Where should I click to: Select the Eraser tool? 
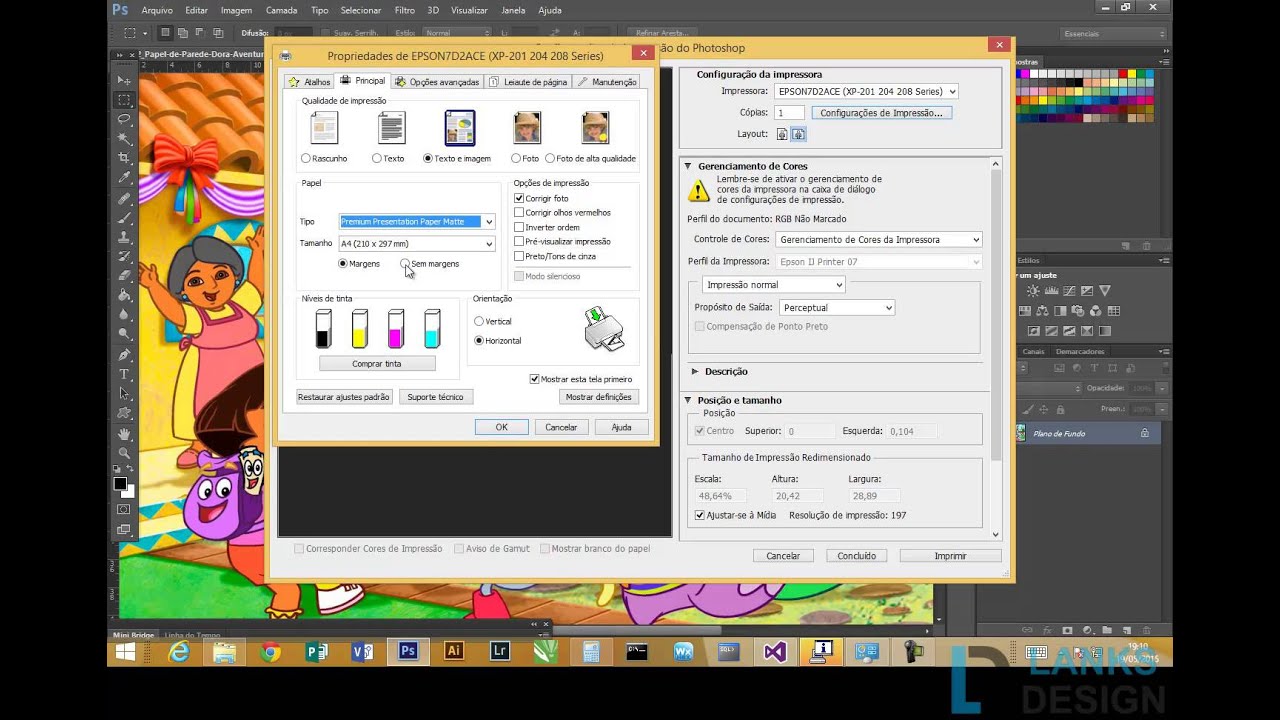pos(124,276)
